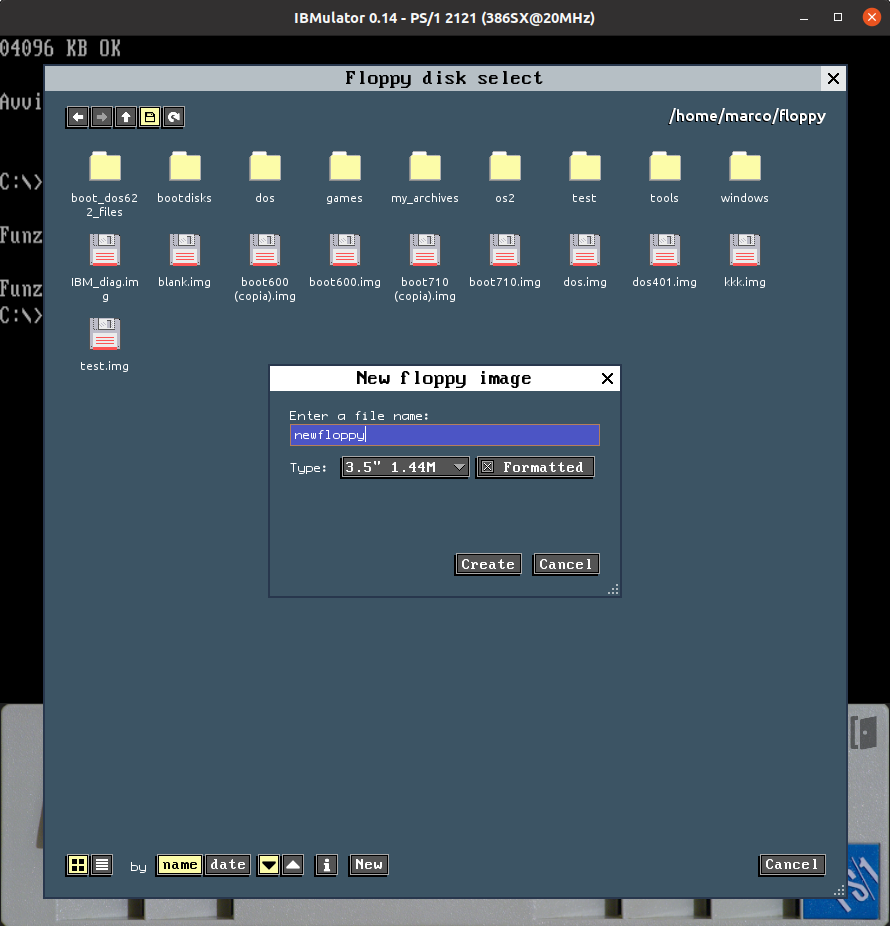Set descending sort order arrow
Image resolution: width=890 pixels, height=926 pixels.
tap(269, 865)
